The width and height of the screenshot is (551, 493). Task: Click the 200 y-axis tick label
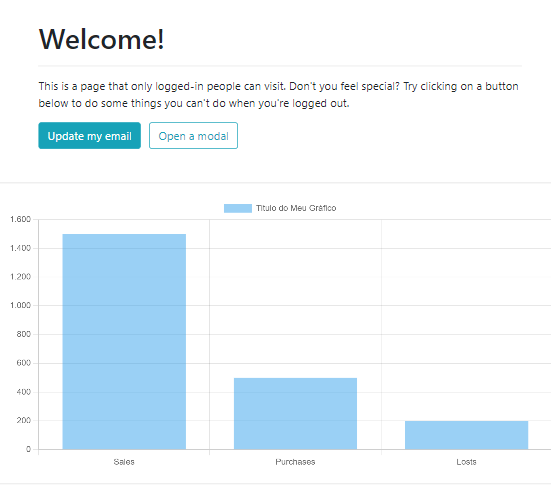(x=24, y=420)
